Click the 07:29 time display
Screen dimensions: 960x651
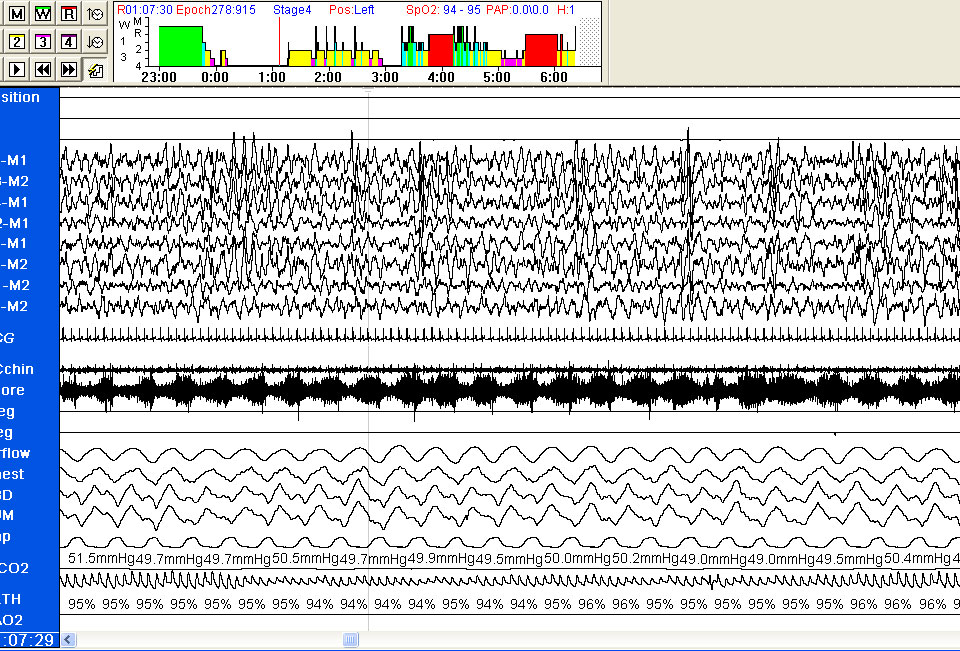[29, 639]
